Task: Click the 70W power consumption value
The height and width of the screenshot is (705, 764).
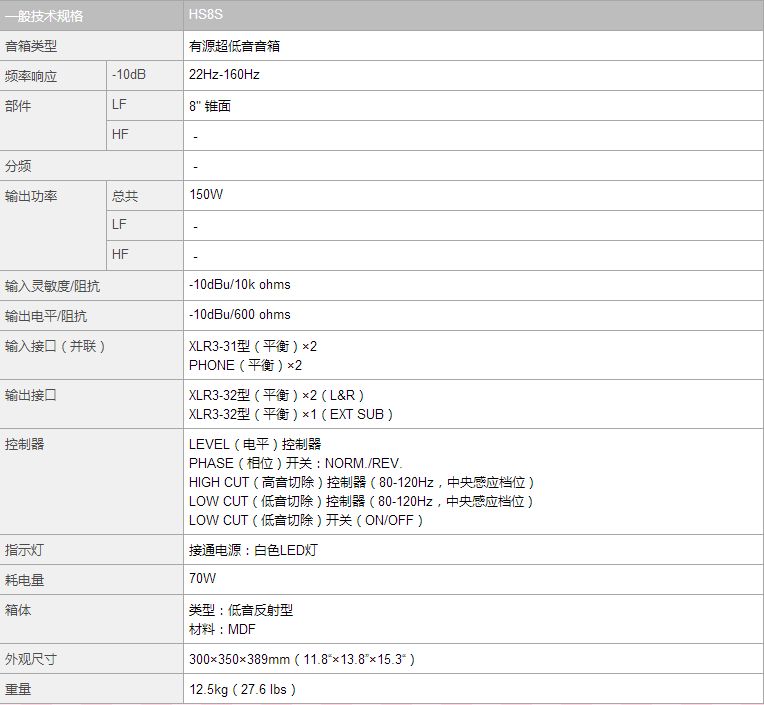Action: tap(202, 578)
